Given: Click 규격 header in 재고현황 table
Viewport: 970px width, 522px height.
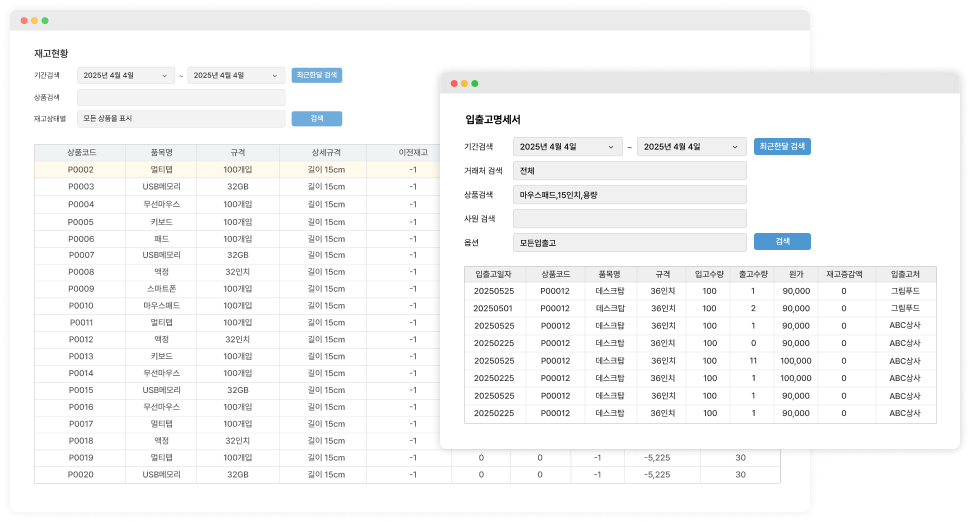Looking at the screenshot, I should [238, 152].
